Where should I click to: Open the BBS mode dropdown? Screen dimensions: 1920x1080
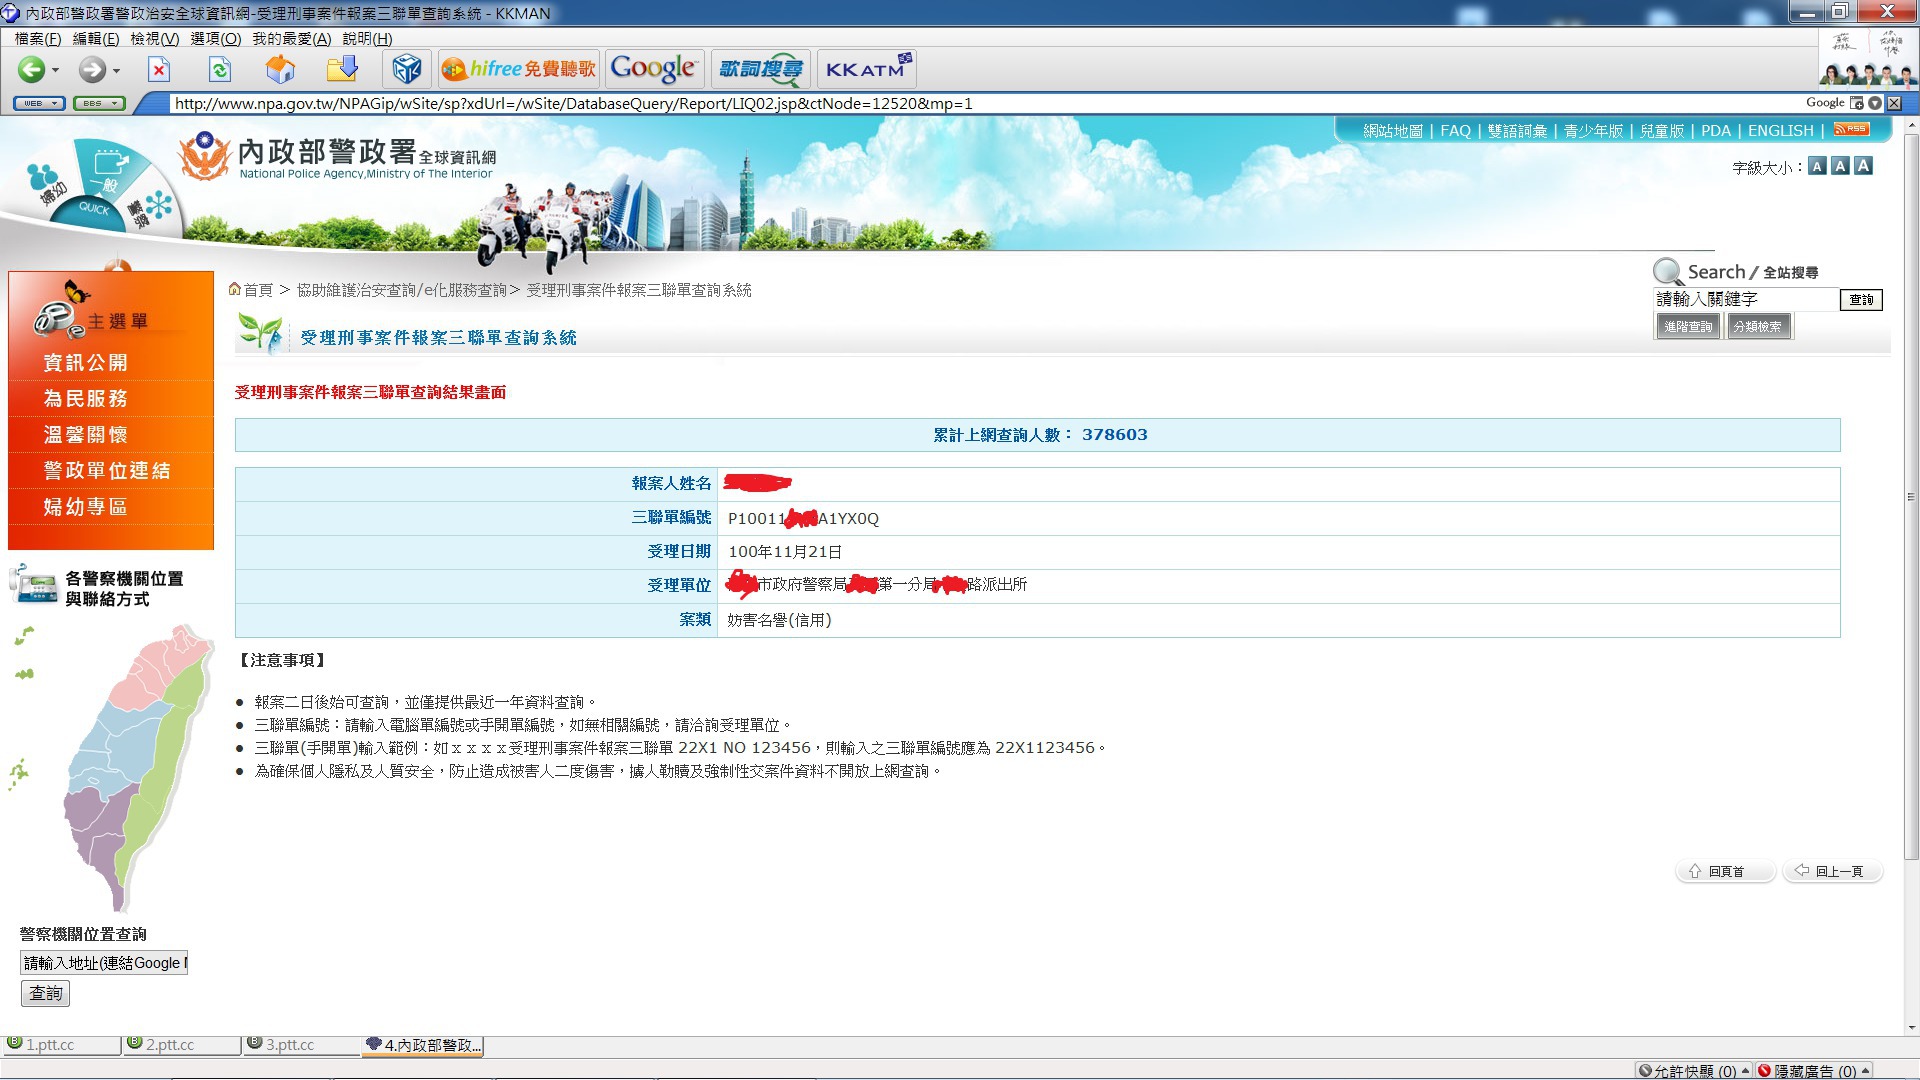(98, 103)
